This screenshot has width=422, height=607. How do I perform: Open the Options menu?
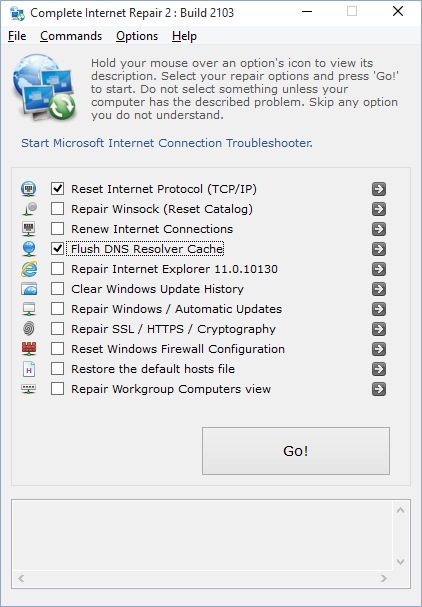[137, 36]
